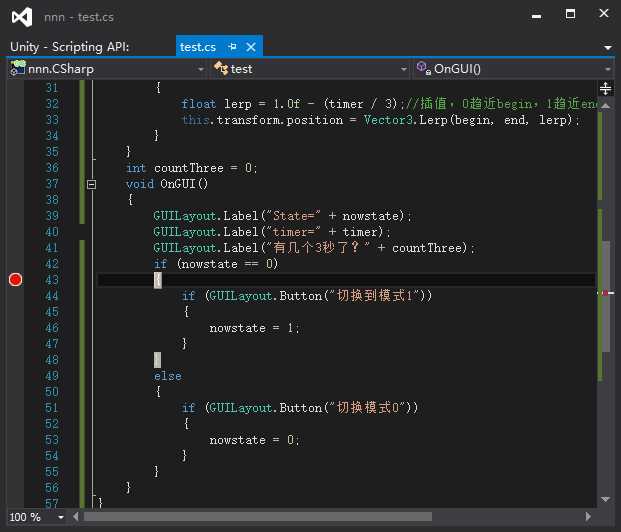Screen dimensions: 621x532
Task: Click the test class icon
Action: (221, 68)
